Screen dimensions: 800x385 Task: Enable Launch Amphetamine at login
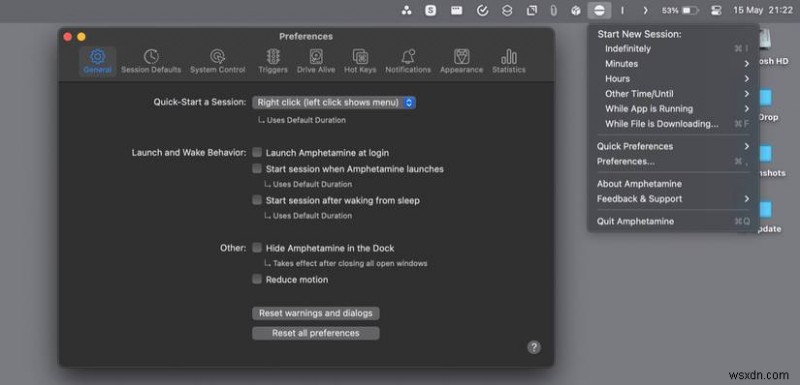coord(257,152)
